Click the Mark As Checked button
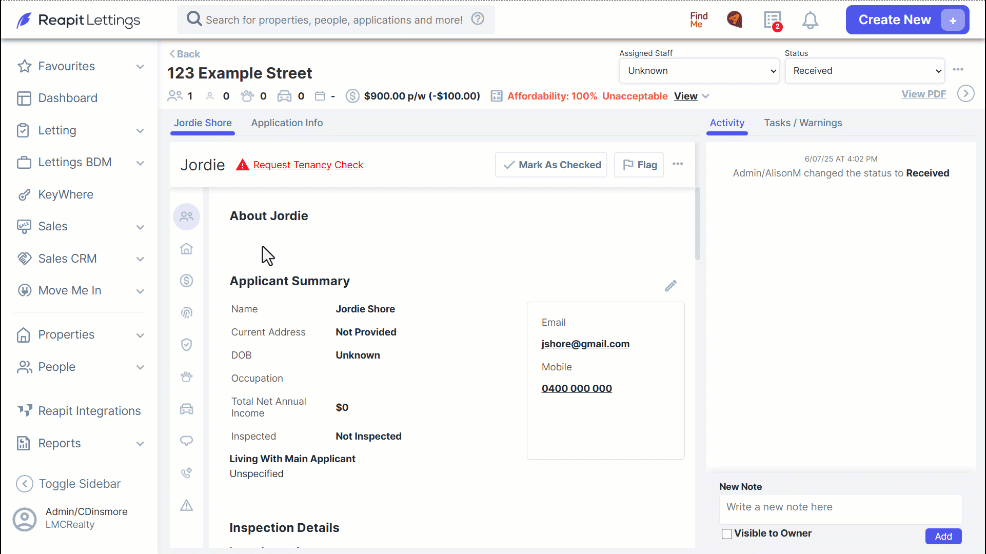 pos(551,165)
